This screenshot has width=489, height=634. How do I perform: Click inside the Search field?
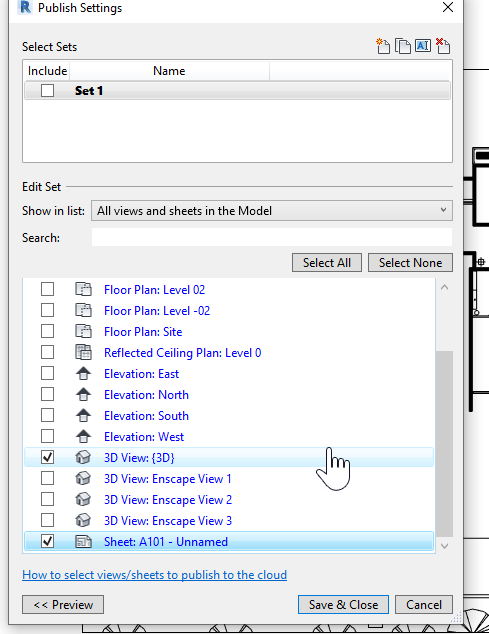[272, 237]
